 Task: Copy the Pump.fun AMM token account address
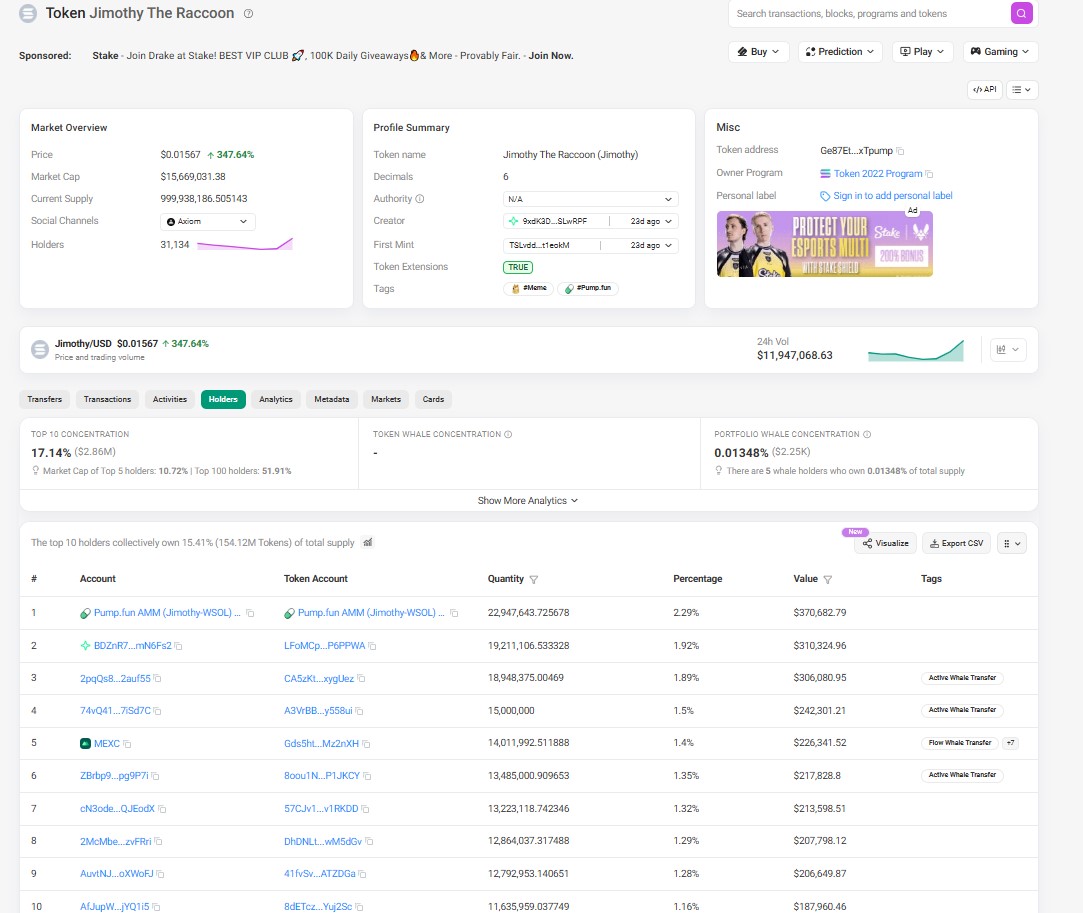(x=454, y=613)
